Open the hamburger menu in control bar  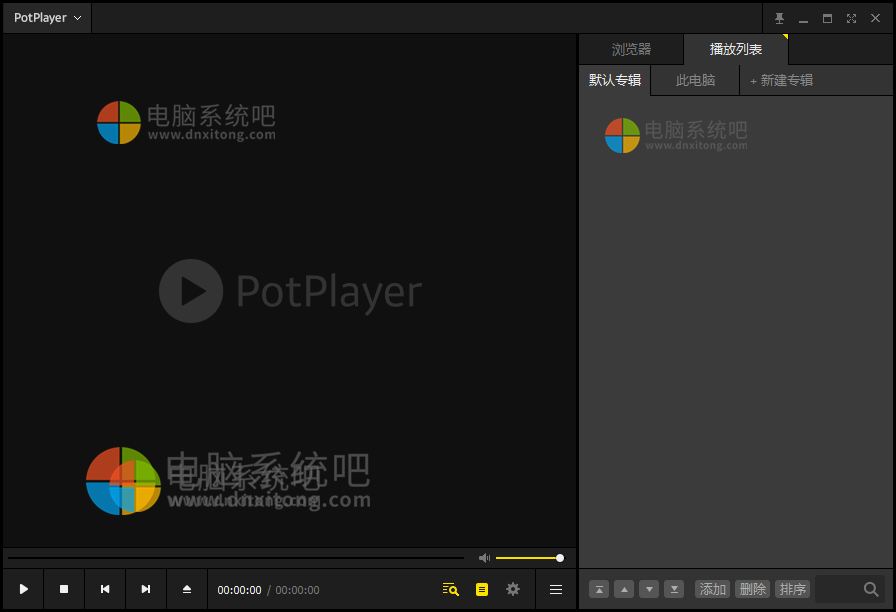(x=556, y=589)
